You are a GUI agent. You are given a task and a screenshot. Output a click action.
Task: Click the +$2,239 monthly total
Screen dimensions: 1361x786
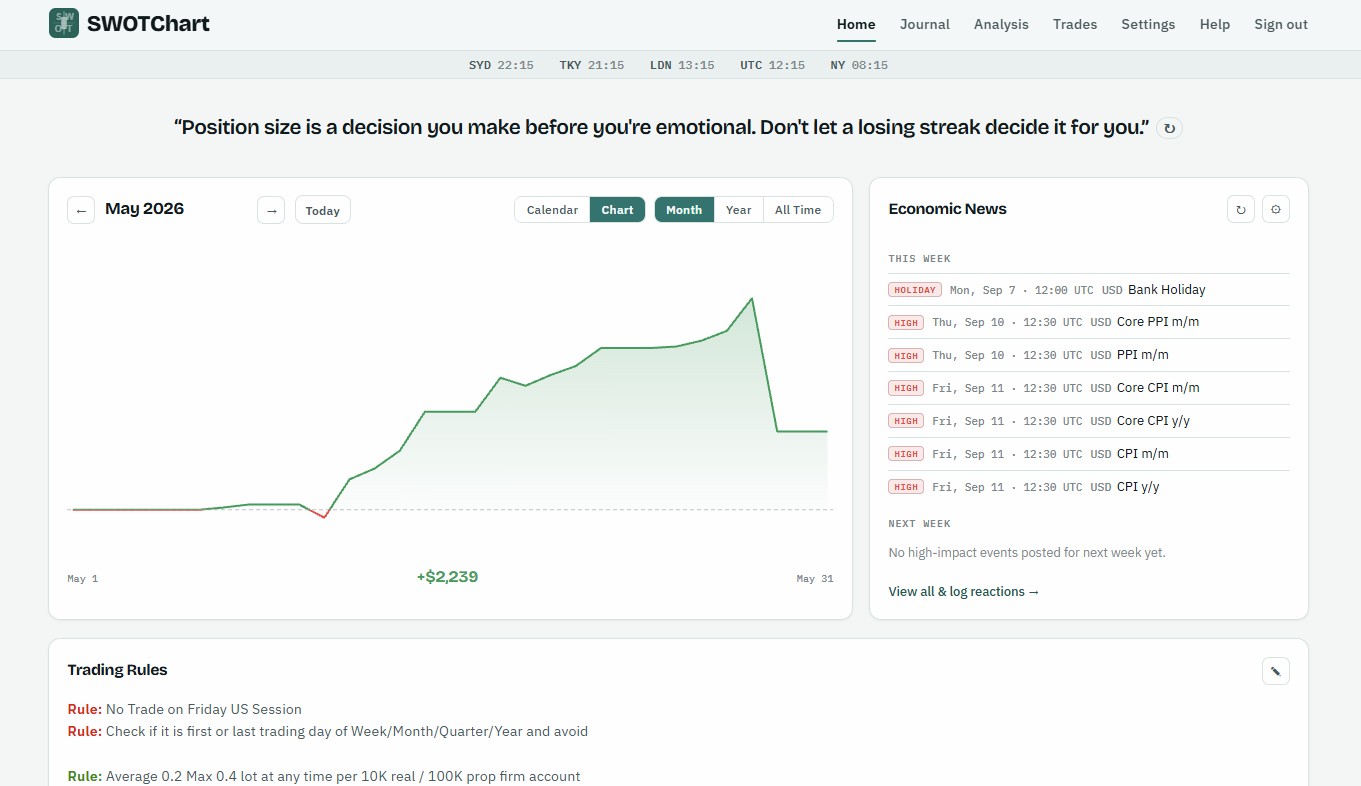tap(447, 577)
